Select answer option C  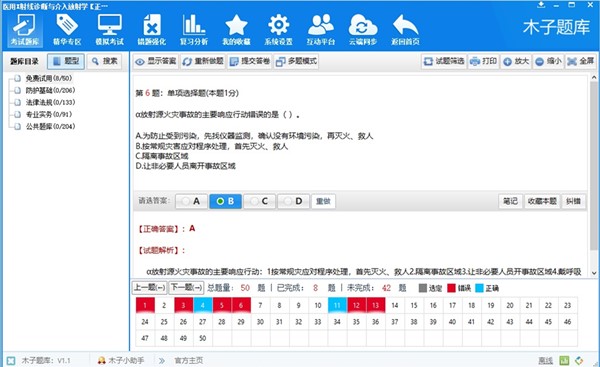(x=259, y=201)
